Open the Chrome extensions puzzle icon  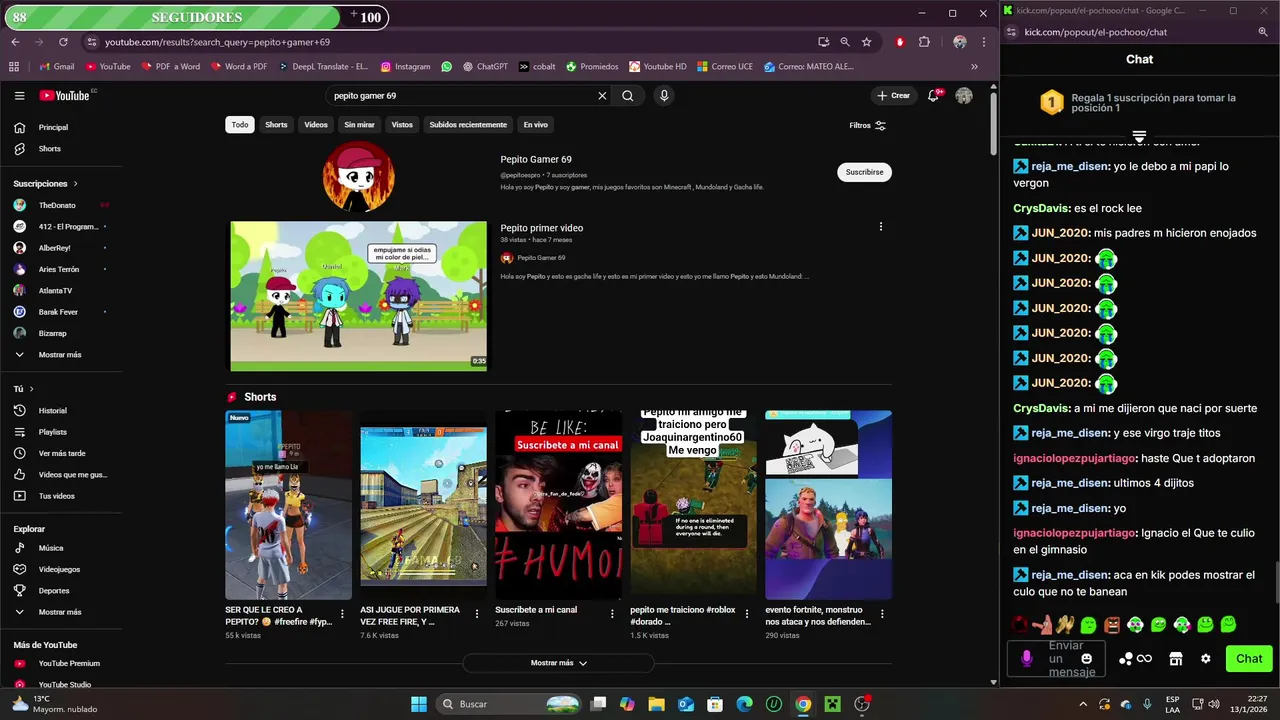(923, 42)
